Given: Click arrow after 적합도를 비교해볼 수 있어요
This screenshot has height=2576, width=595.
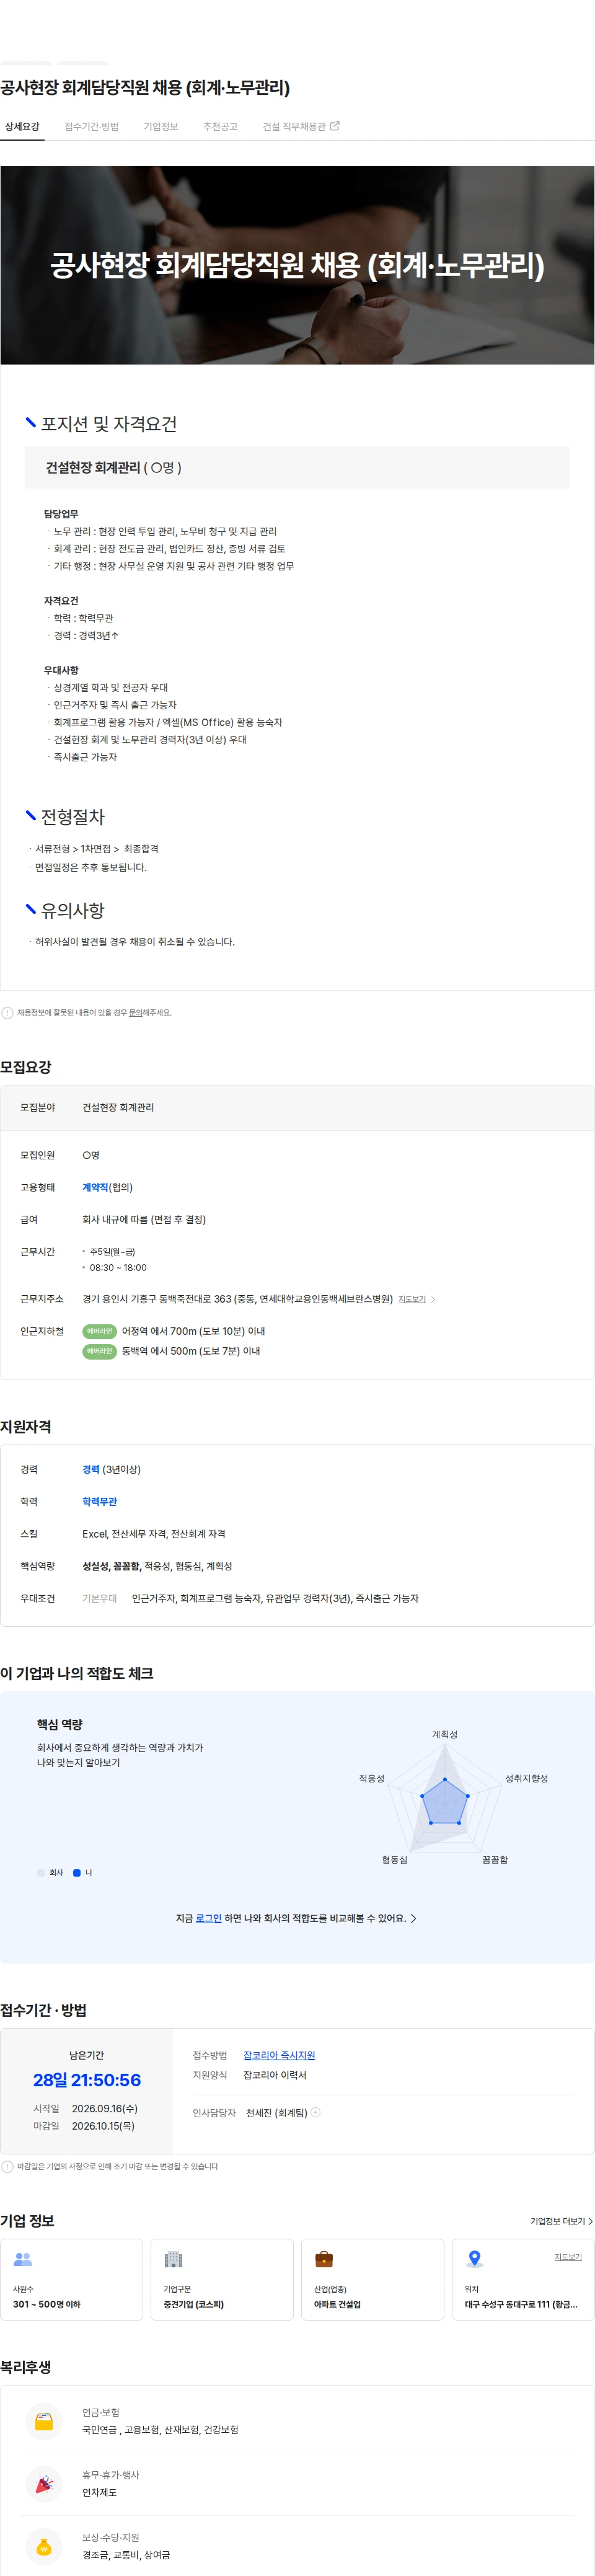Looking at the screenshot, I should [414, 1918].
